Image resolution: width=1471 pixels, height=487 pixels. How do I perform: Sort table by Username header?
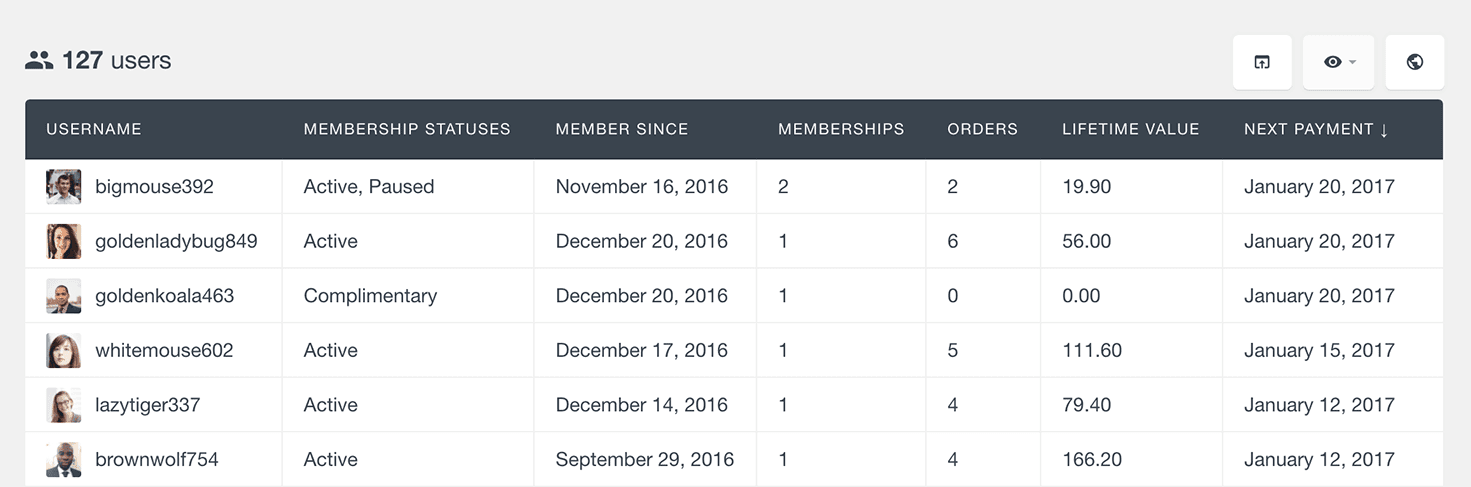94,129
